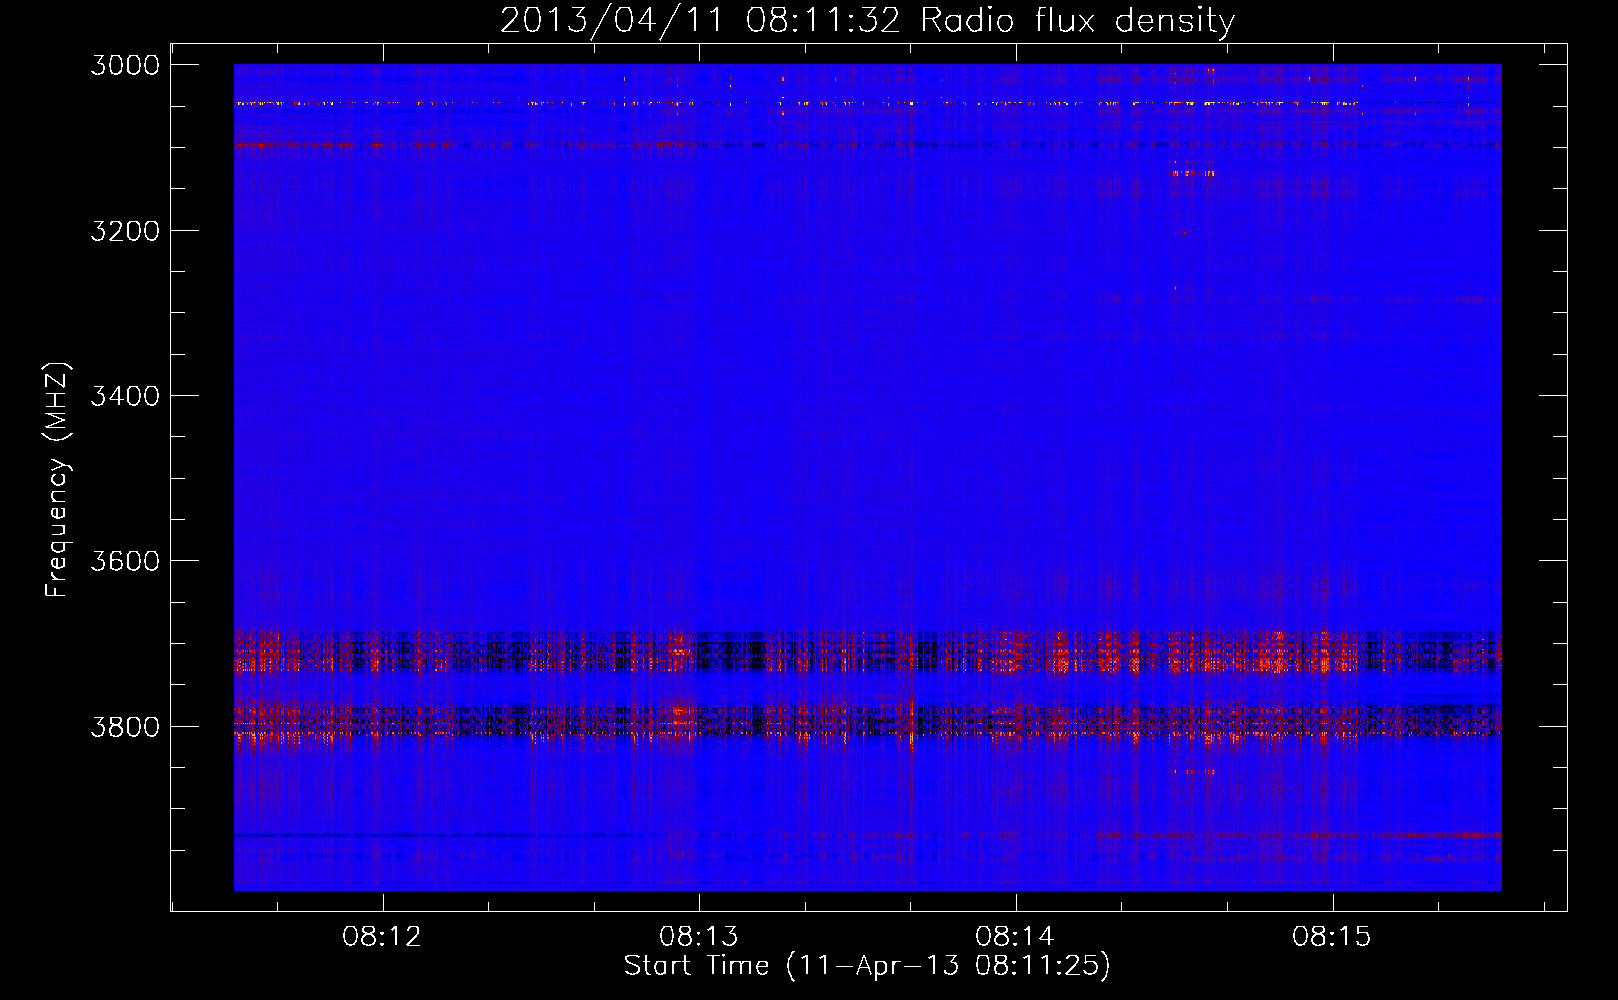The image size is (1618, 1000).
Task: Click the frequency tick label 3200
Action: [x=125, y=230]
